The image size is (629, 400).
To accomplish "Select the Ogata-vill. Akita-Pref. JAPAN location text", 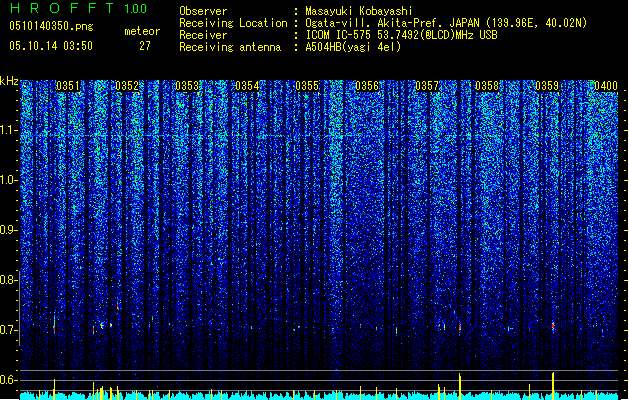I will point(446,23).
